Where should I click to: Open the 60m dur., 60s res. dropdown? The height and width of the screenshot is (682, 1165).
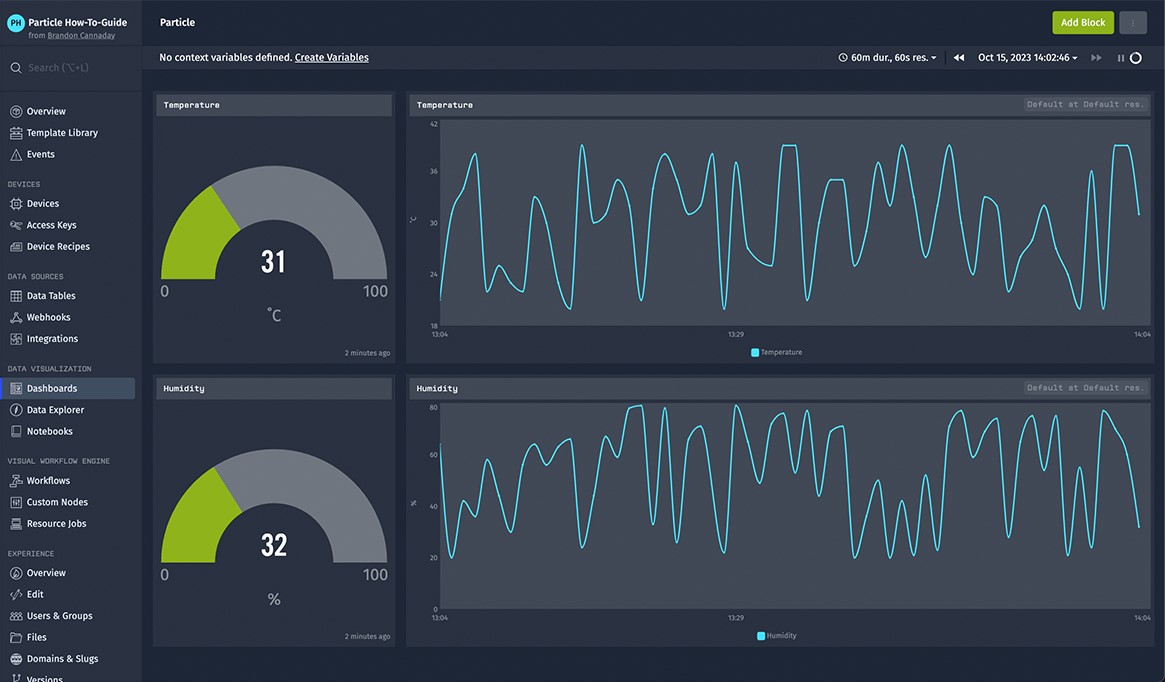click(888, 57)
